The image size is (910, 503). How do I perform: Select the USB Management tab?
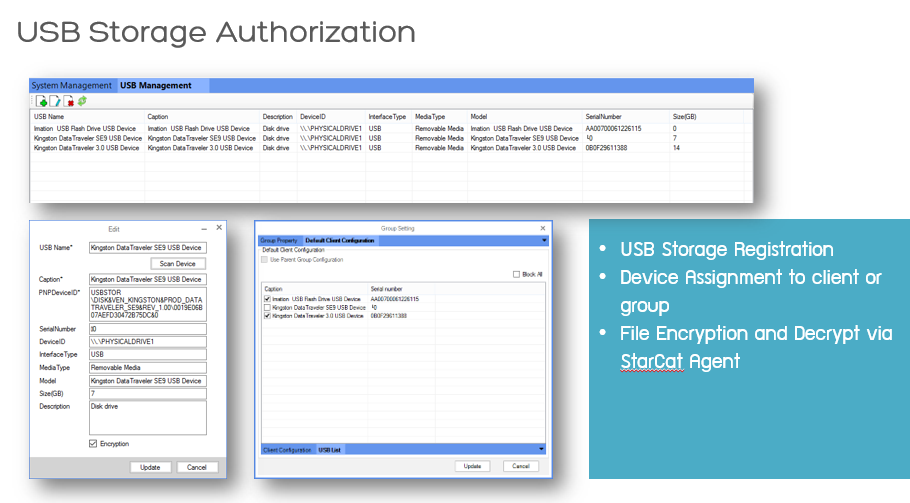point(156,85)
